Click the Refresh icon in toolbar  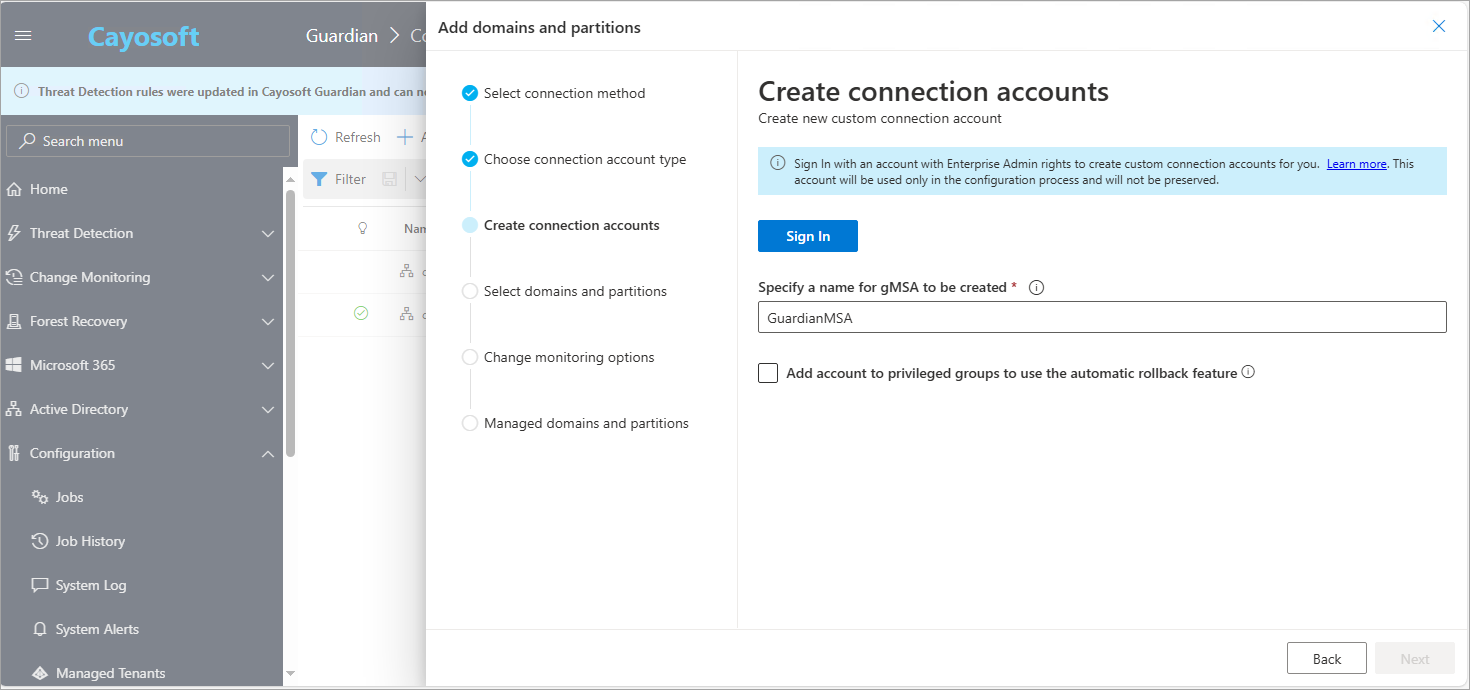(320, 138)
